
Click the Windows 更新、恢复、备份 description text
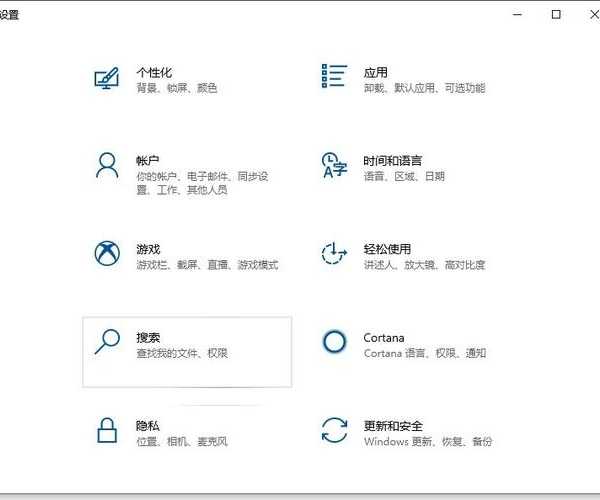428,442
